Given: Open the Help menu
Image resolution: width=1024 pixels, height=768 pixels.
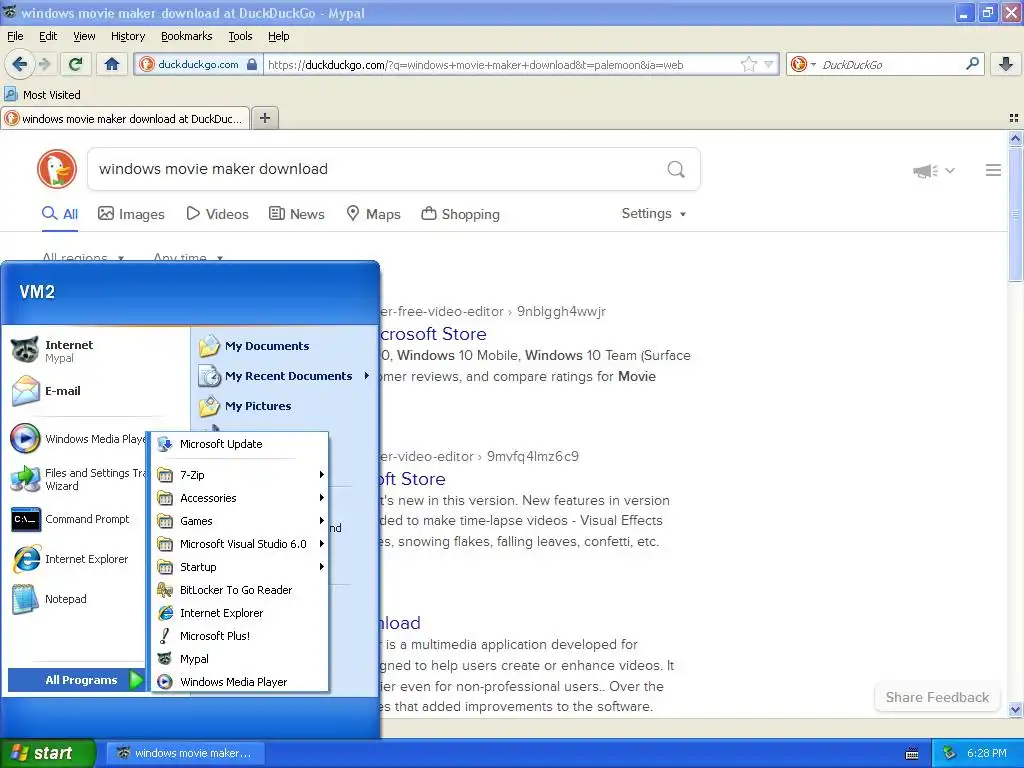Looking at the screenshot, I should [278, 36].
